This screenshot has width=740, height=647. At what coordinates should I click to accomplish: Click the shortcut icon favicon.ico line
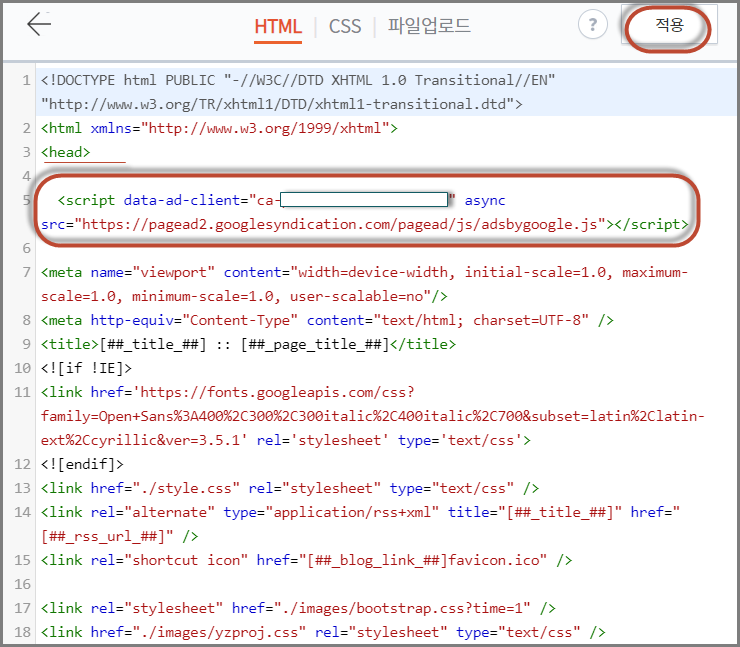tap(306, 561)
